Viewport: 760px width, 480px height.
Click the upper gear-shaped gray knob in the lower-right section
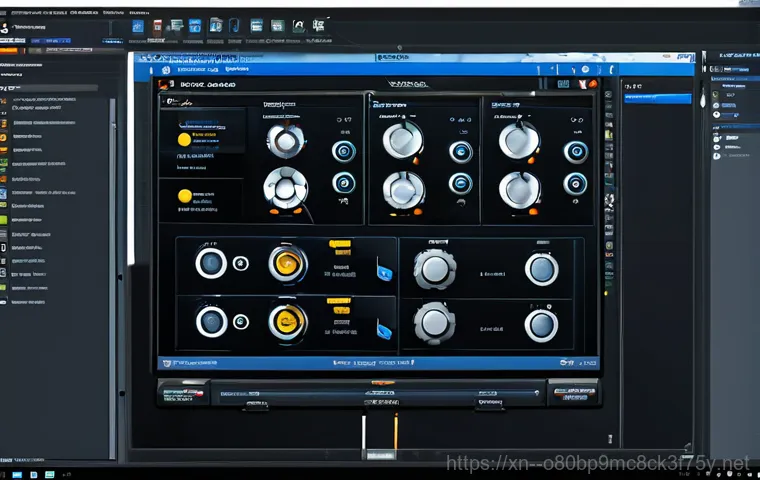(434, 268)
